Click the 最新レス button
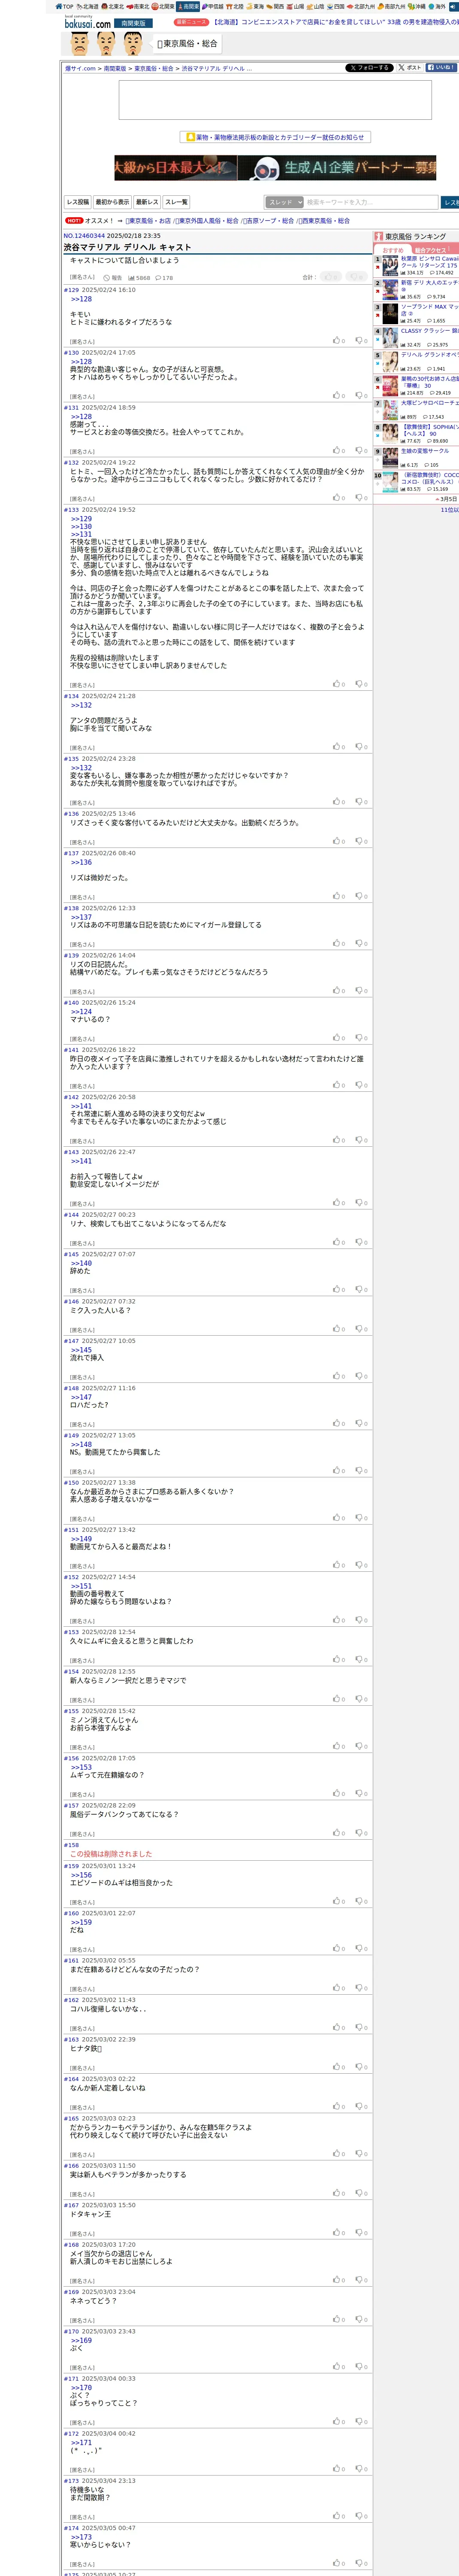Viewport: 459px width, 2576px height. click(x=147, y=202)
